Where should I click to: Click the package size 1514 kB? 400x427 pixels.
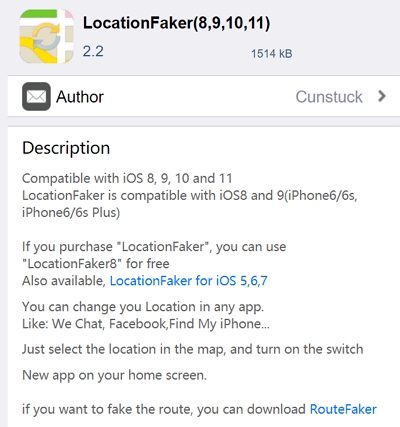point(272,54)
